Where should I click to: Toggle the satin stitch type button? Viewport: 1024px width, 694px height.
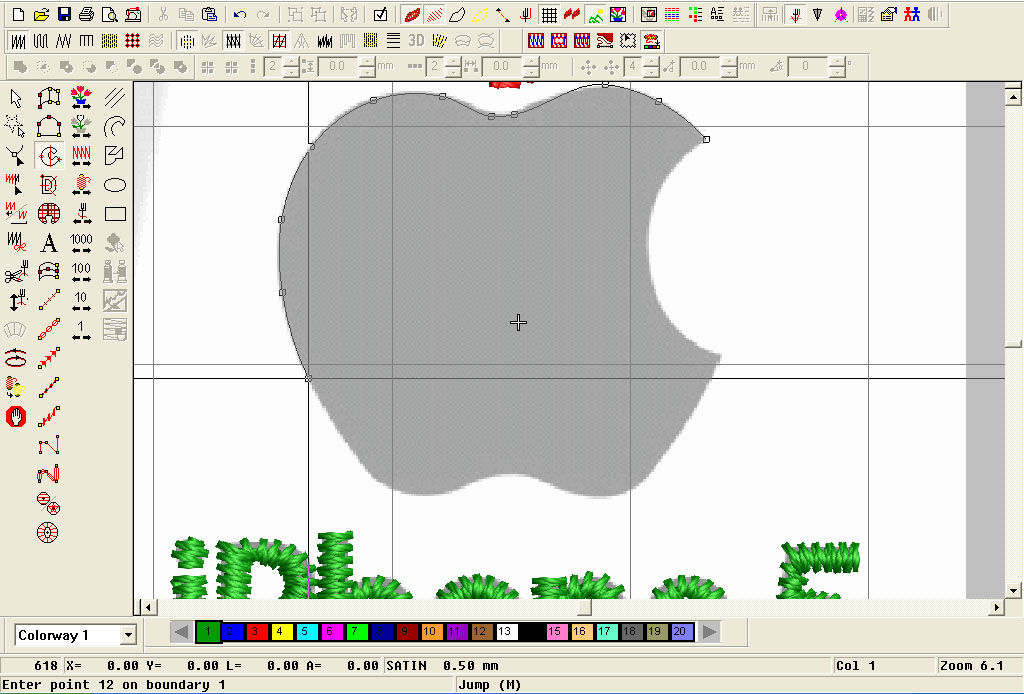coord(18,41)
